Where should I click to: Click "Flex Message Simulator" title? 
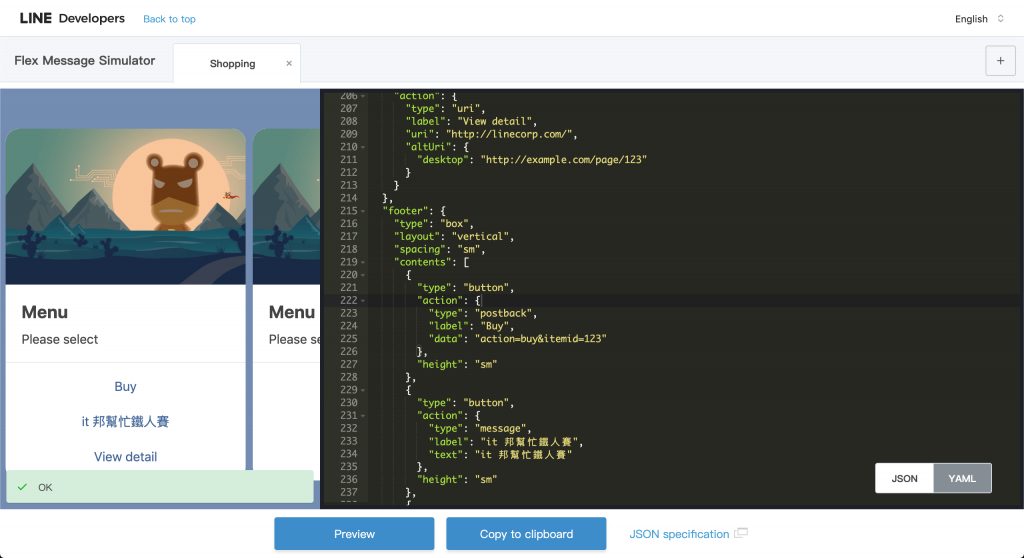pos(85,60)
